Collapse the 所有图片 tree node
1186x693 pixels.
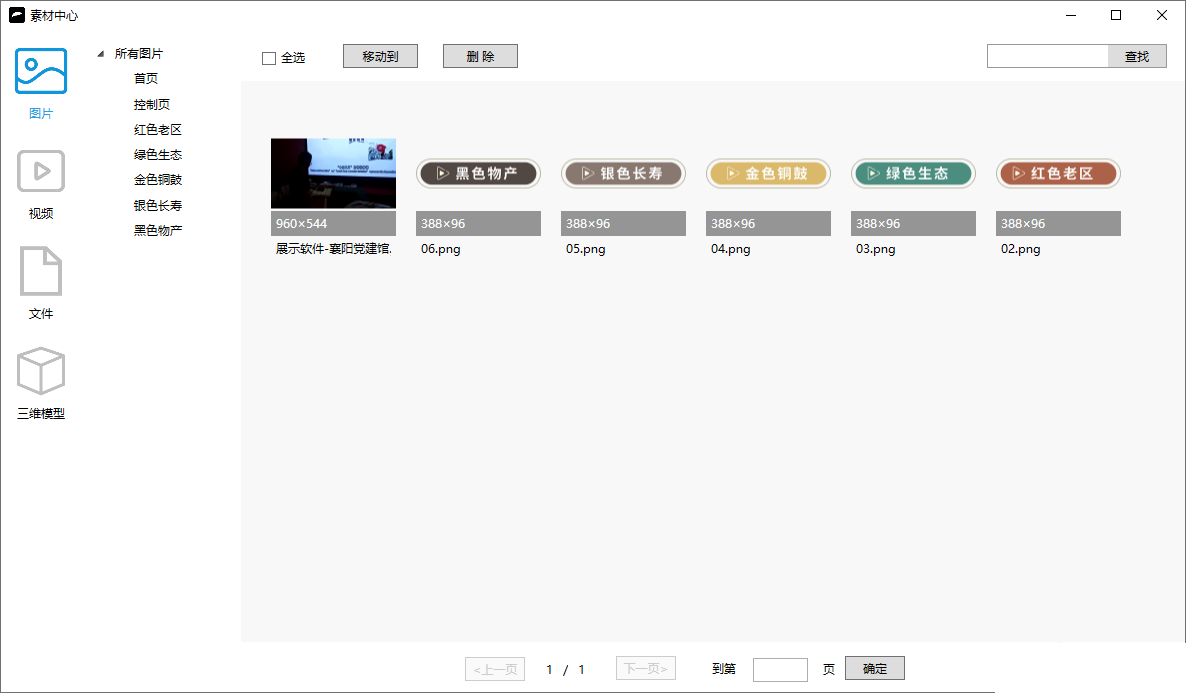[100, 53]
